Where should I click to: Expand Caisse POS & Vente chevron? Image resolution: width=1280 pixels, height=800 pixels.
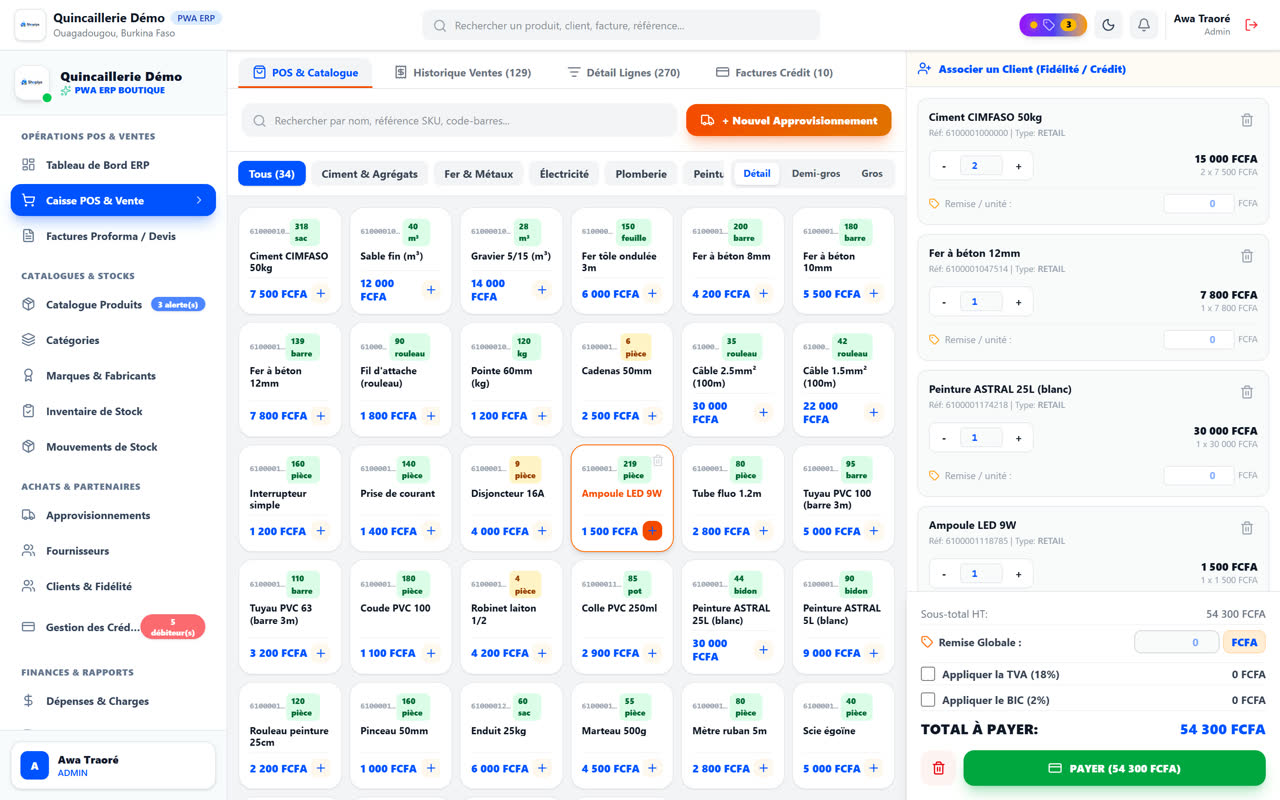tap(199, 200)
